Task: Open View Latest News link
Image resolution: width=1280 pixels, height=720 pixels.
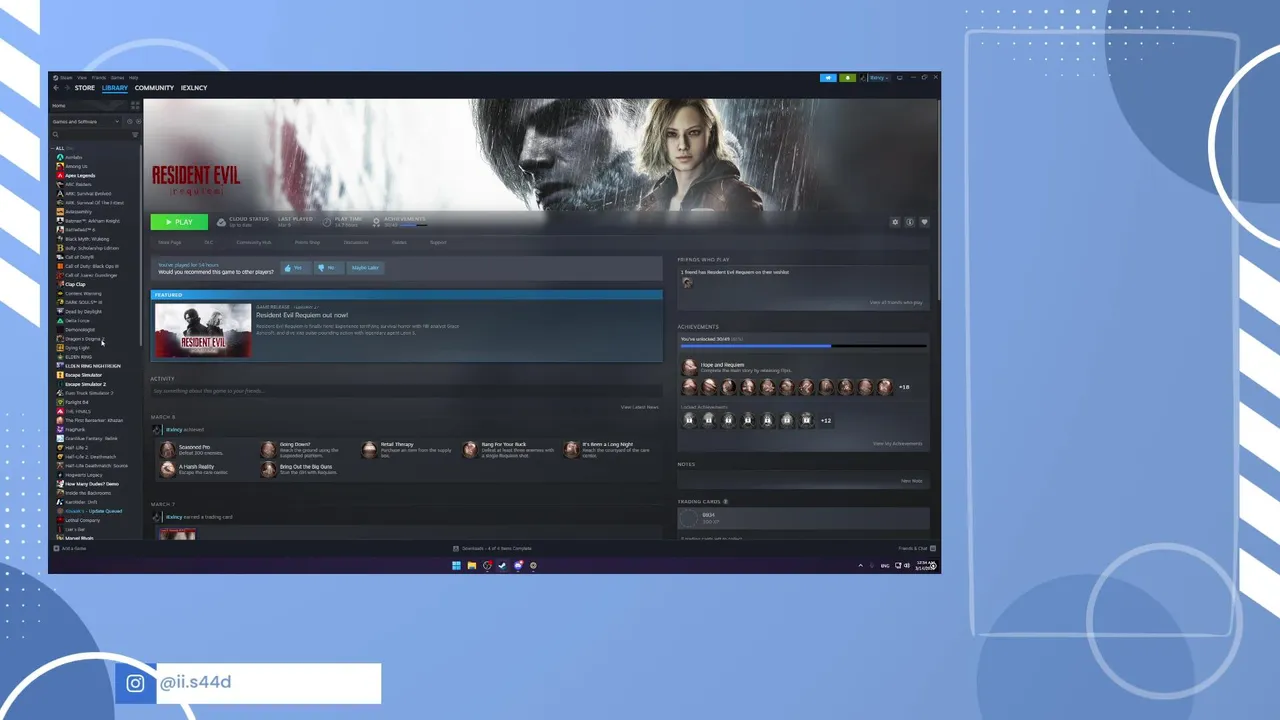Action: 639,407
